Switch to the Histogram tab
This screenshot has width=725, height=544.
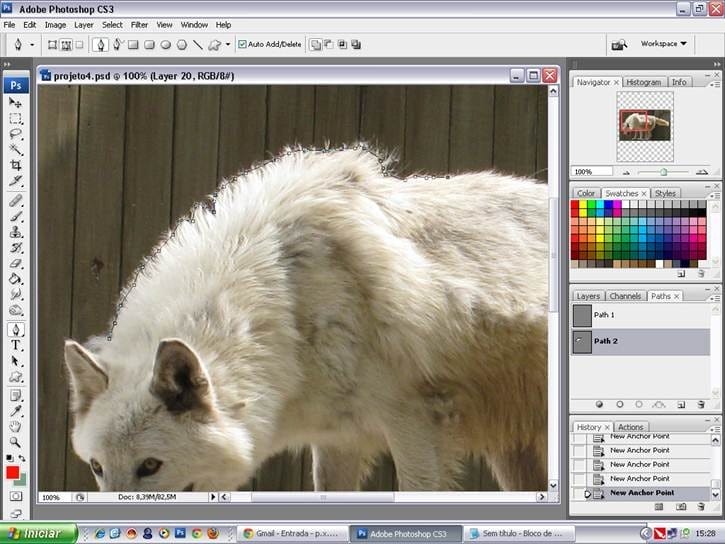pos(644,82)
